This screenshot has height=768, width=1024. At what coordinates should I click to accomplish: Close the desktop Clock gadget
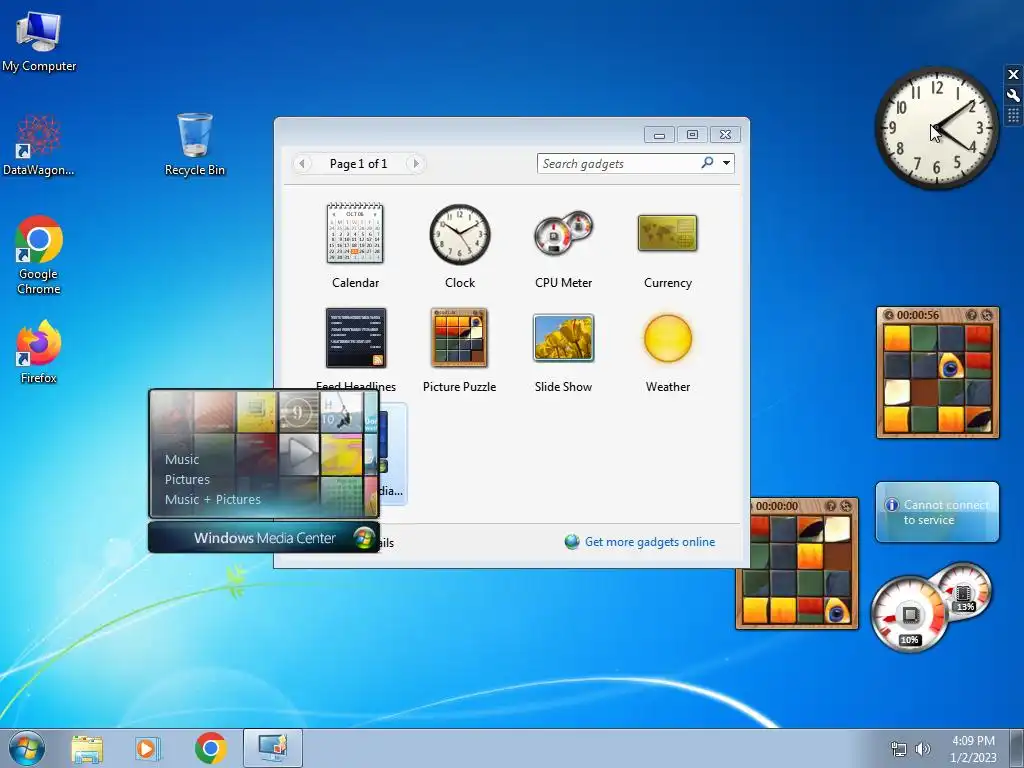point(1014,74)
